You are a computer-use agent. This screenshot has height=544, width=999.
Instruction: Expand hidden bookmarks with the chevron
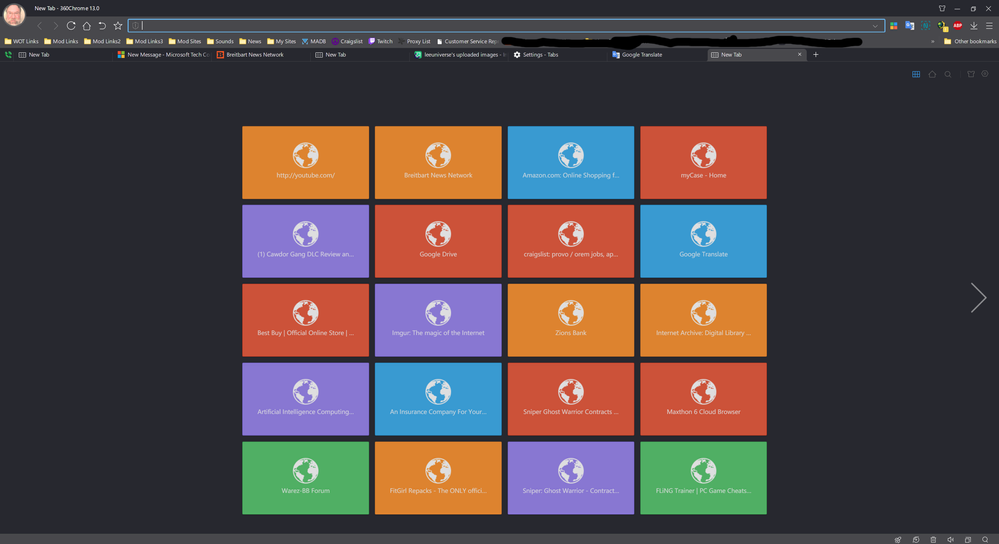click(x=933, y=41)
